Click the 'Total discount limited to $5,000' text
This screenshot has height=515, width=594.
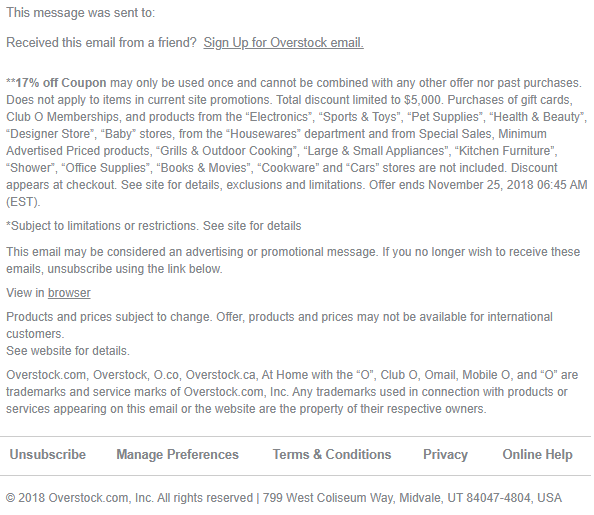point(360,100)
